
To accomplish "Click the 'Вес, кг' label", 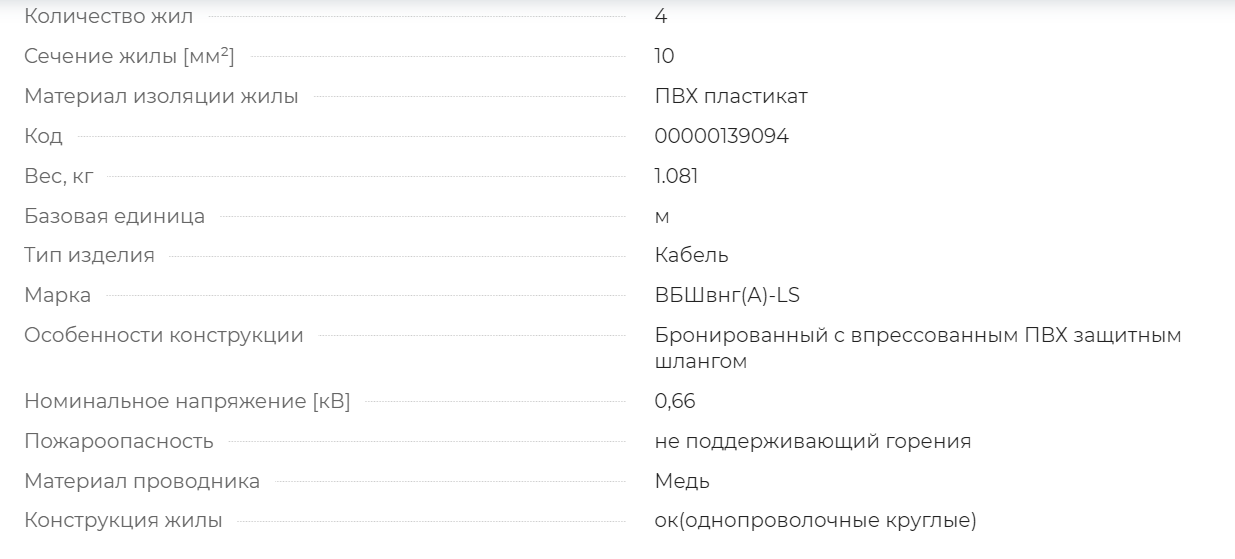I will click(x=58, y=176).
